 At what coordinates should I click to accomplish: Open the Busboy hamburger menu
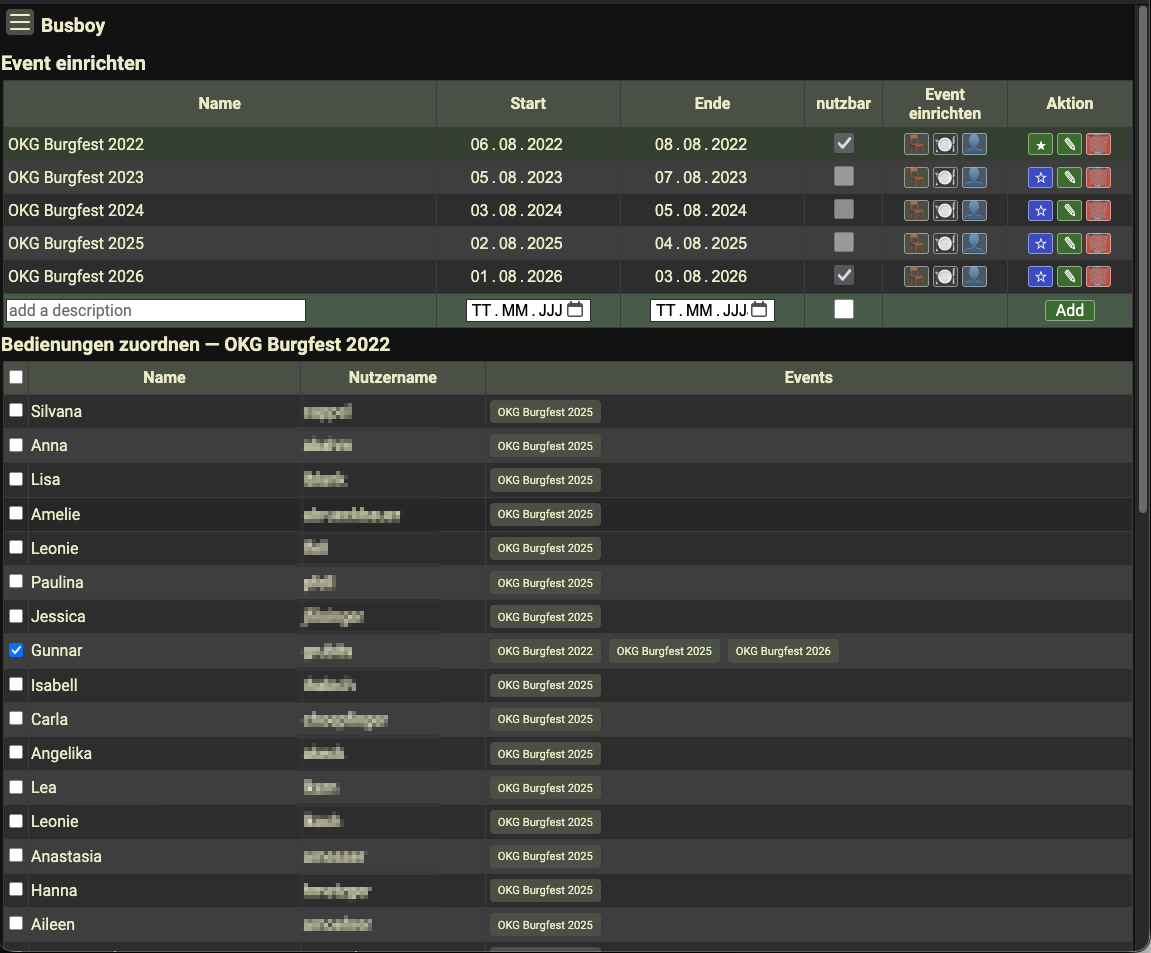click(x=20, y=22)
